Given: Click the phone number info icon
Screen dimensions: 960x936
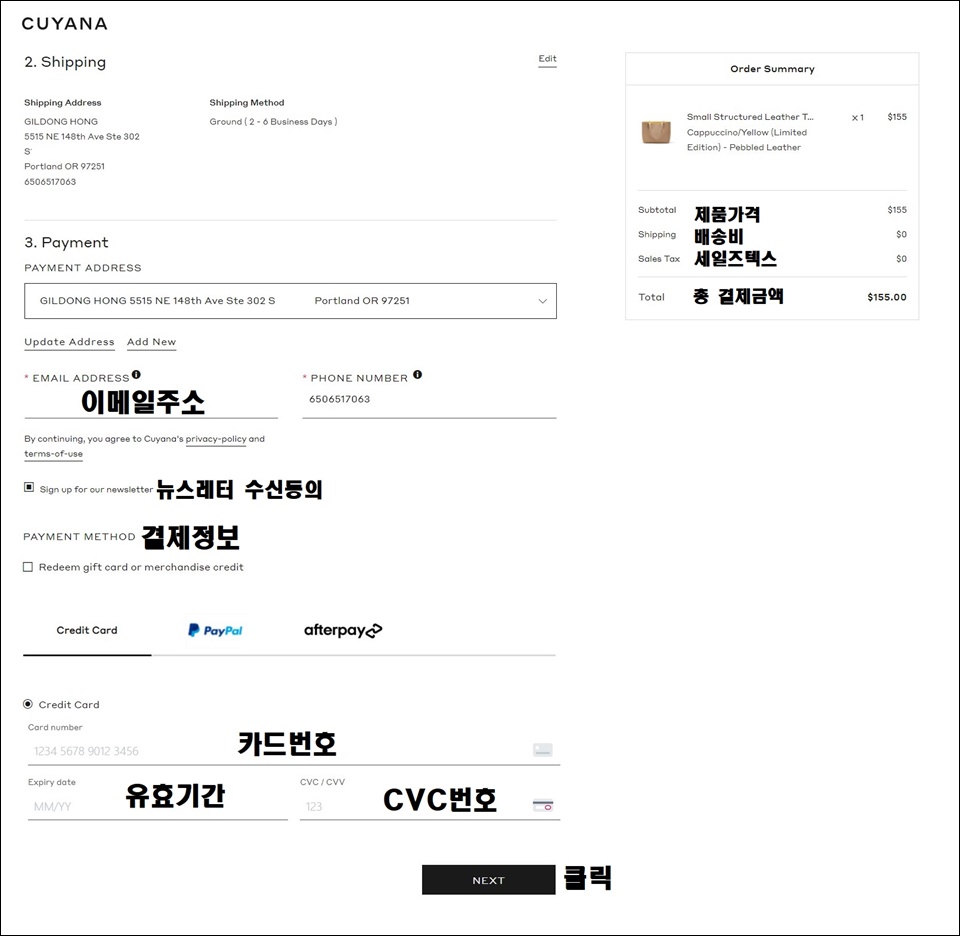Looking at the screenshot, I should [x=418, y=374].
